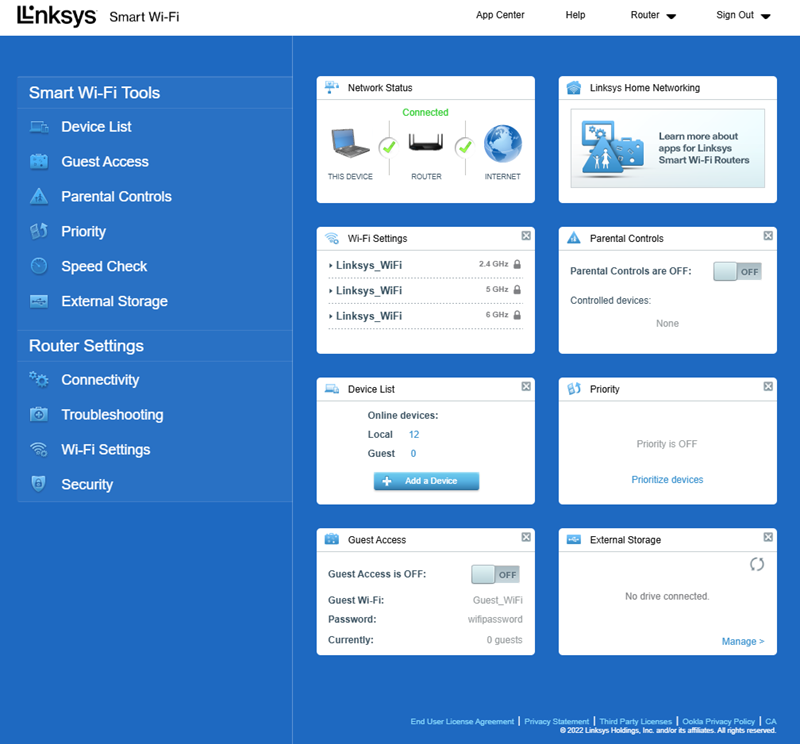Click lock icon on 2.4 GHz network

517,264
